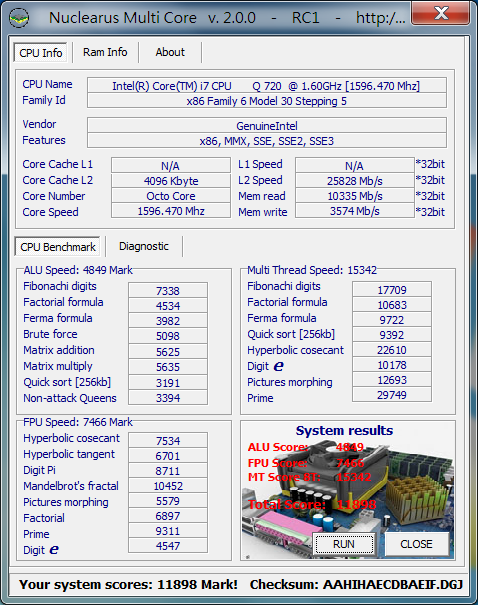This screenshot has width=478, height=605.
Task: Click ALU Ferma formula value 3982
Action: point(168,321)
